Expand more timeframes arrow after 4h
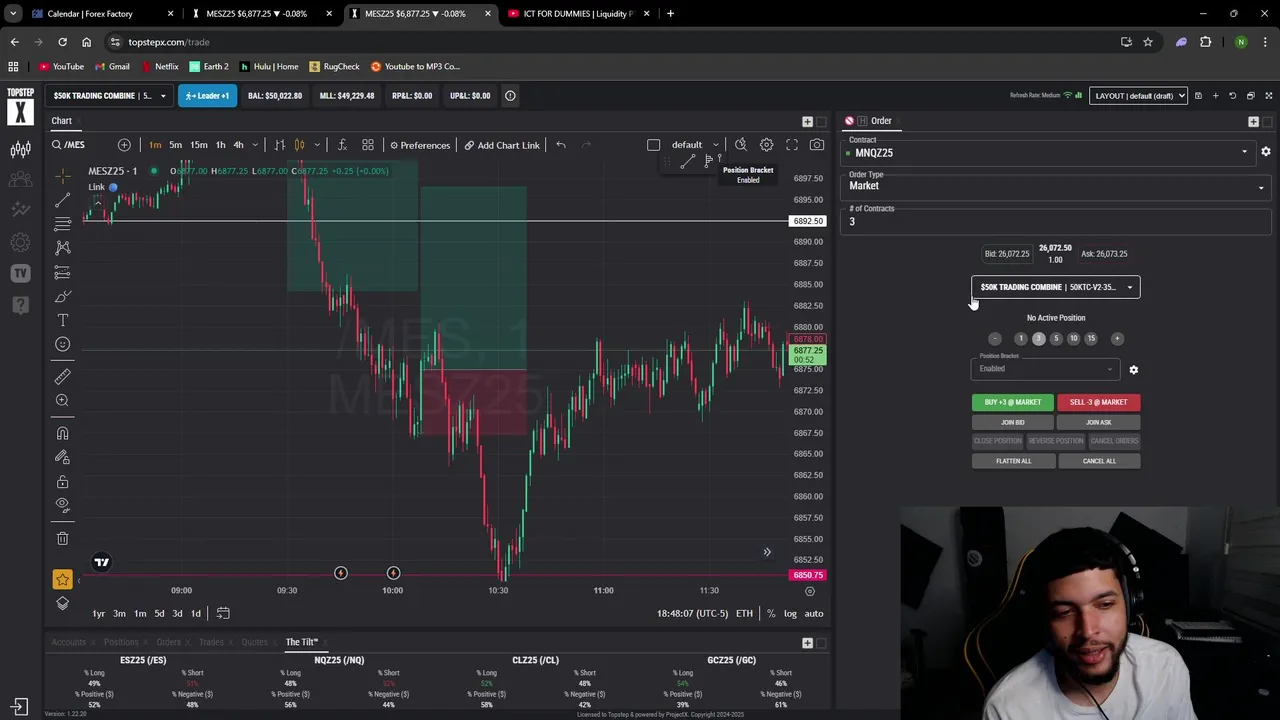Image resolution: width=1280 pixels, height=720 pixels. coord(254,145)
